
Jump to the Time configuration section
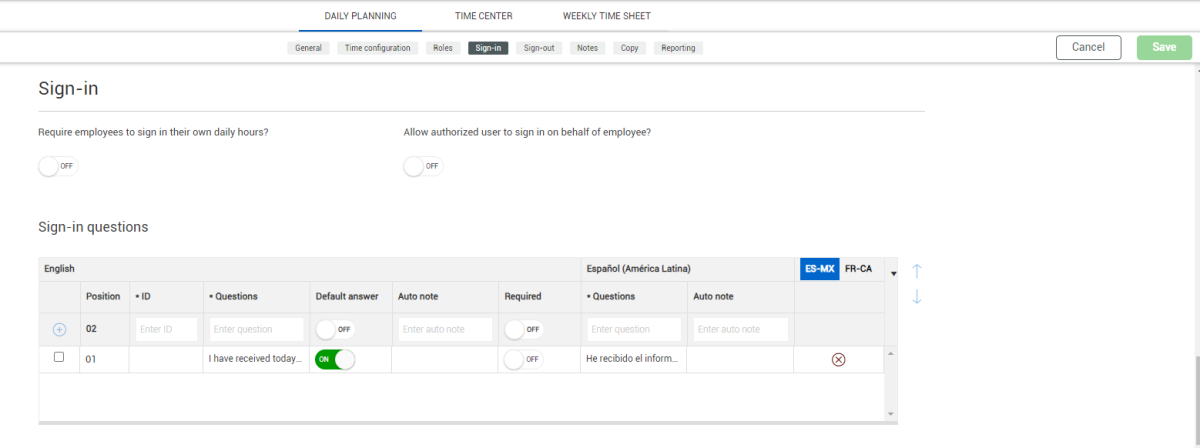377,48
